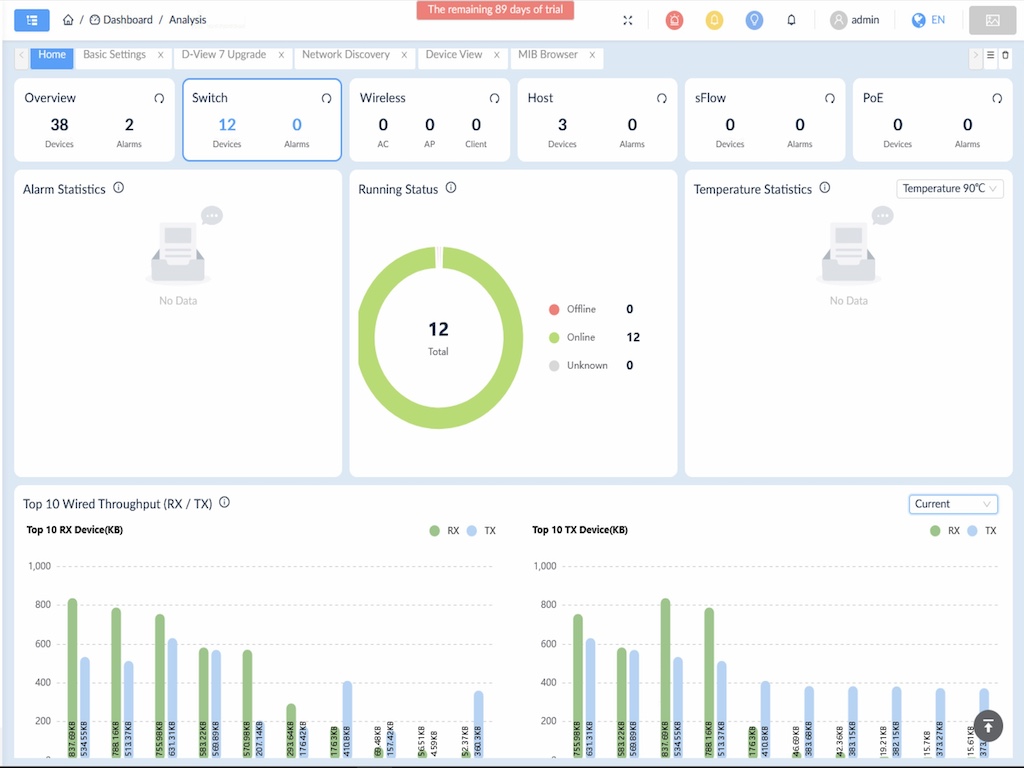Open the admin user account

tap(855, 20)
